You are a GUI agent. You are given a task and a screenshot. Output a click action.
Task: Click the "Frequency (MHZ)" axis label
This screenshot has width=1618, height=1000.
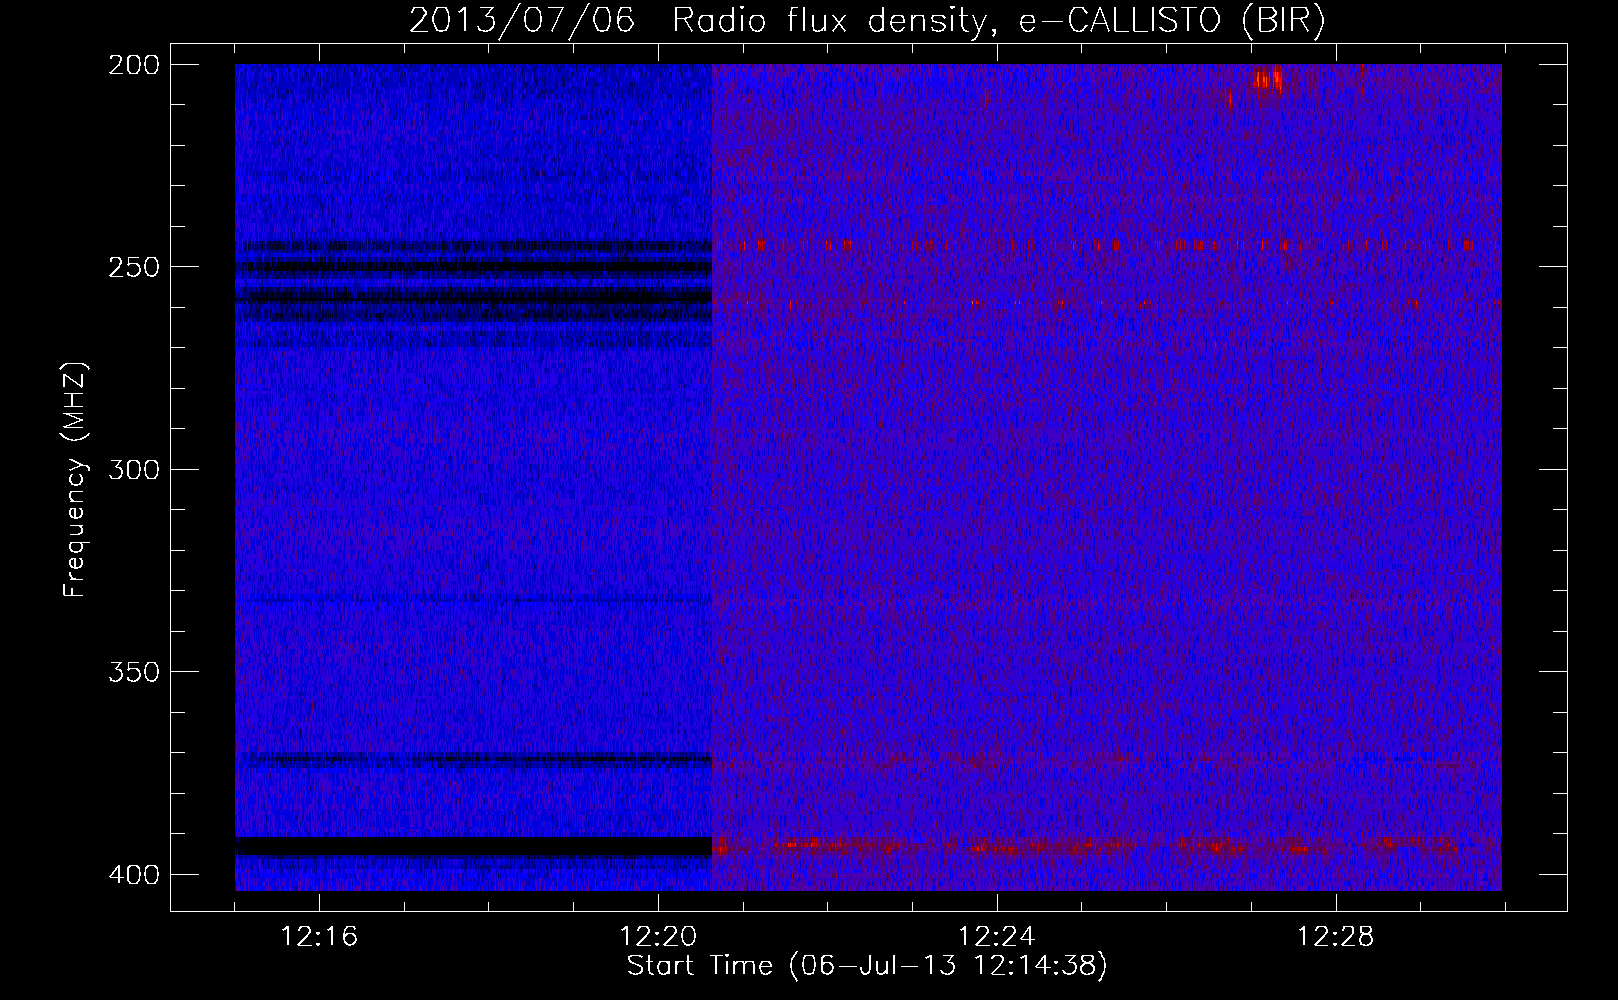point(75,479)
